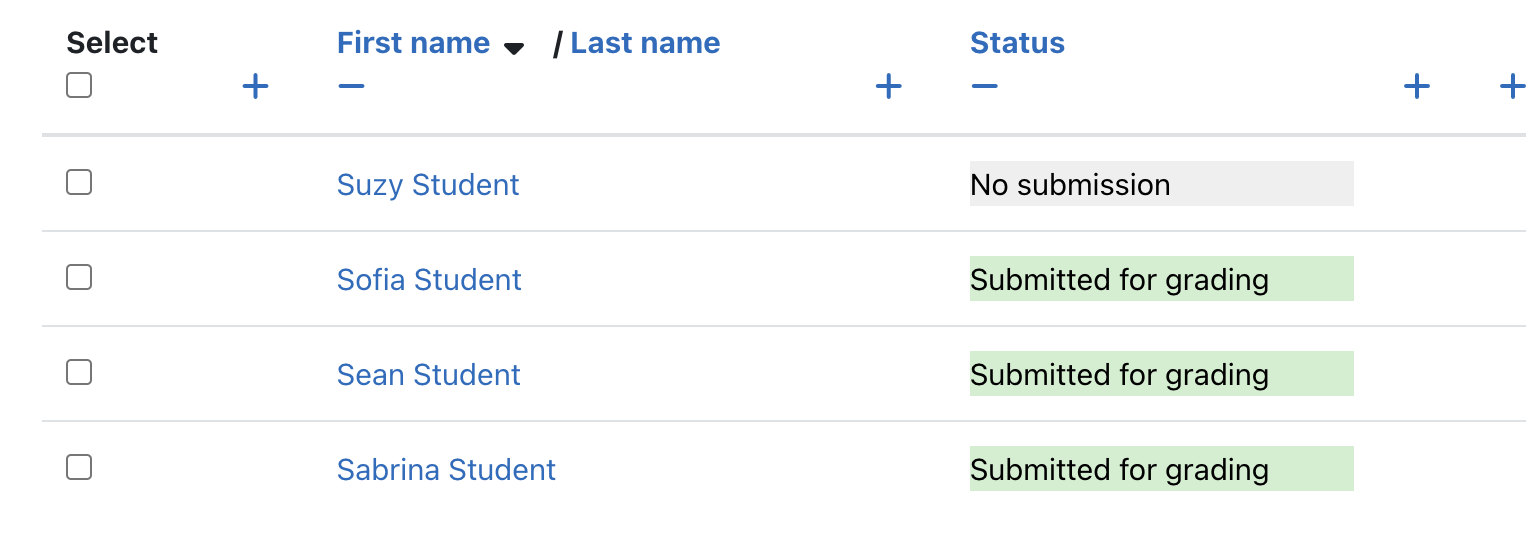The height and width of the screenshot is (538, 1526).
Task: Toggle sort arrow beside First name
Action: (x=514, y=48)
